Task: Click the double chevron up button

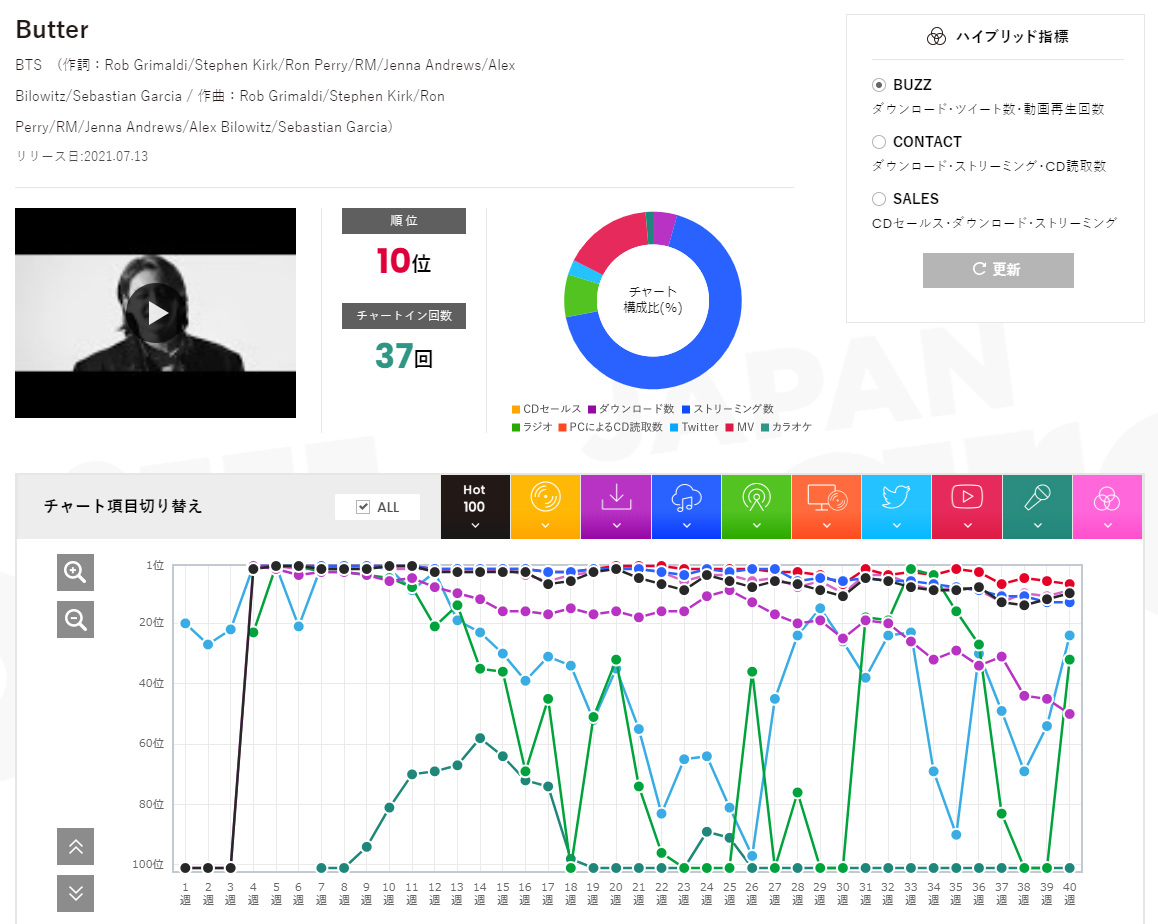Action: coord(75,846)
